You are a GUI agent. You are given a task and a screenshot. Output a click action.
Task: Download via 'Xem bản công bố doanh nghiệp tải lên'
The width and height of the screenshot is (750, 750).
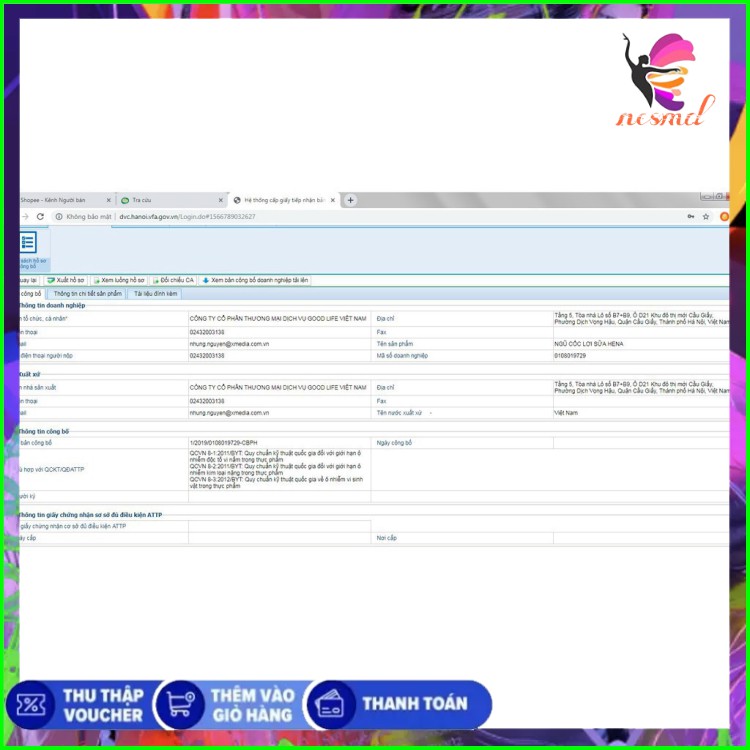point(255,281)
